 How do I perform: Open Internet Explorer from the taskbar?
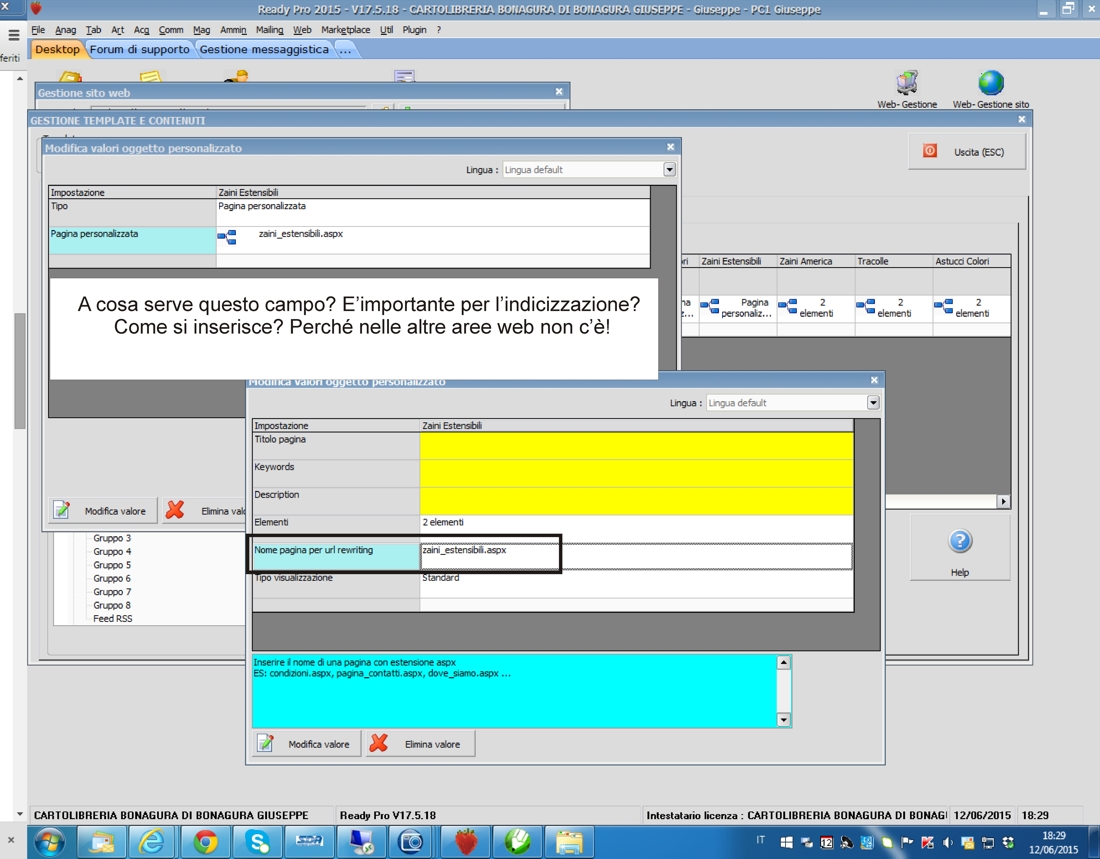[x=152, y=841]
